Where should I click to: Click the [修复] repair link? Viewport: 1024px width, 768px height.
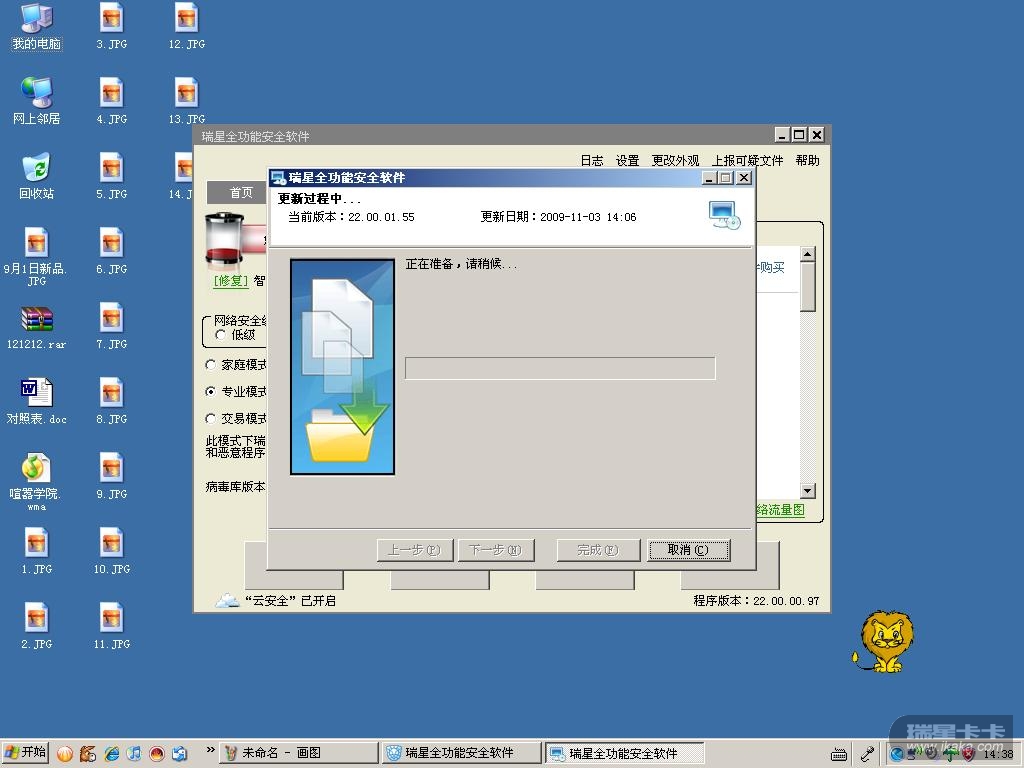231,281
